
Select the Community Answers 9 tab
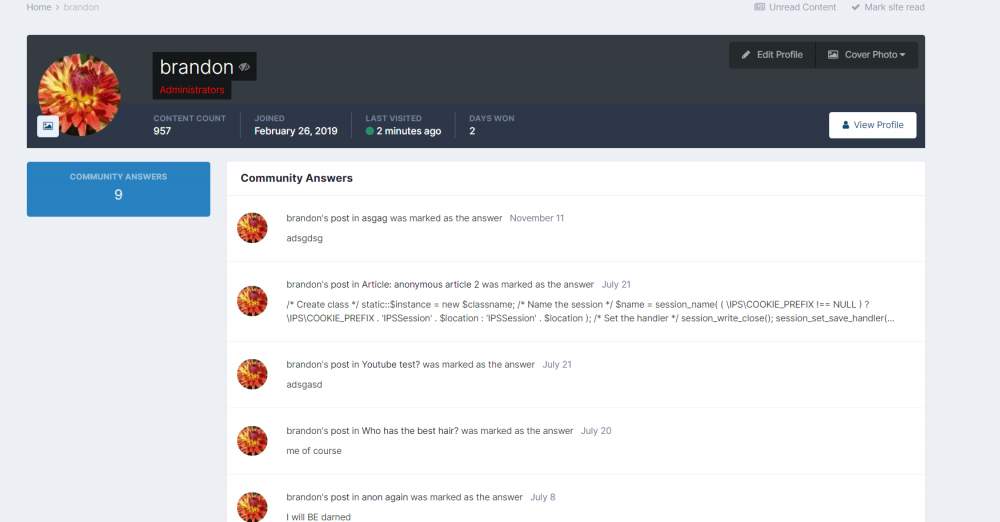point(119,189)
